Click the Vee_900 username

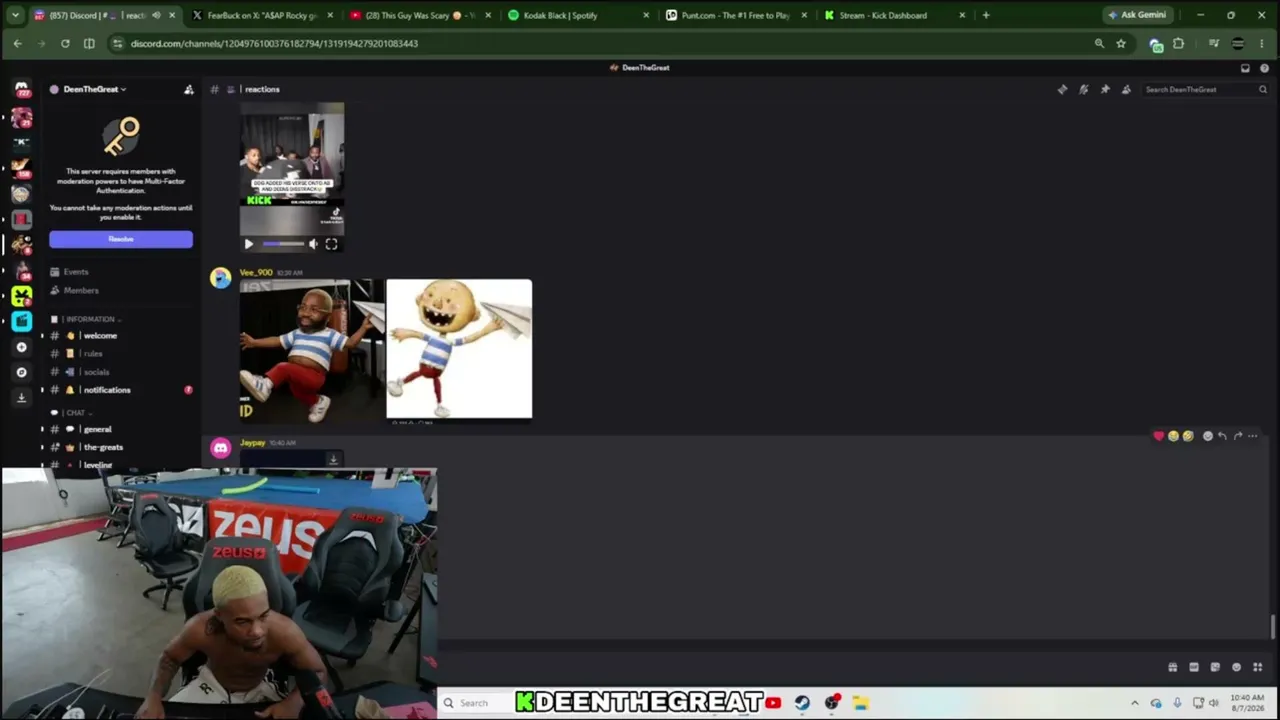coord(256,272)
